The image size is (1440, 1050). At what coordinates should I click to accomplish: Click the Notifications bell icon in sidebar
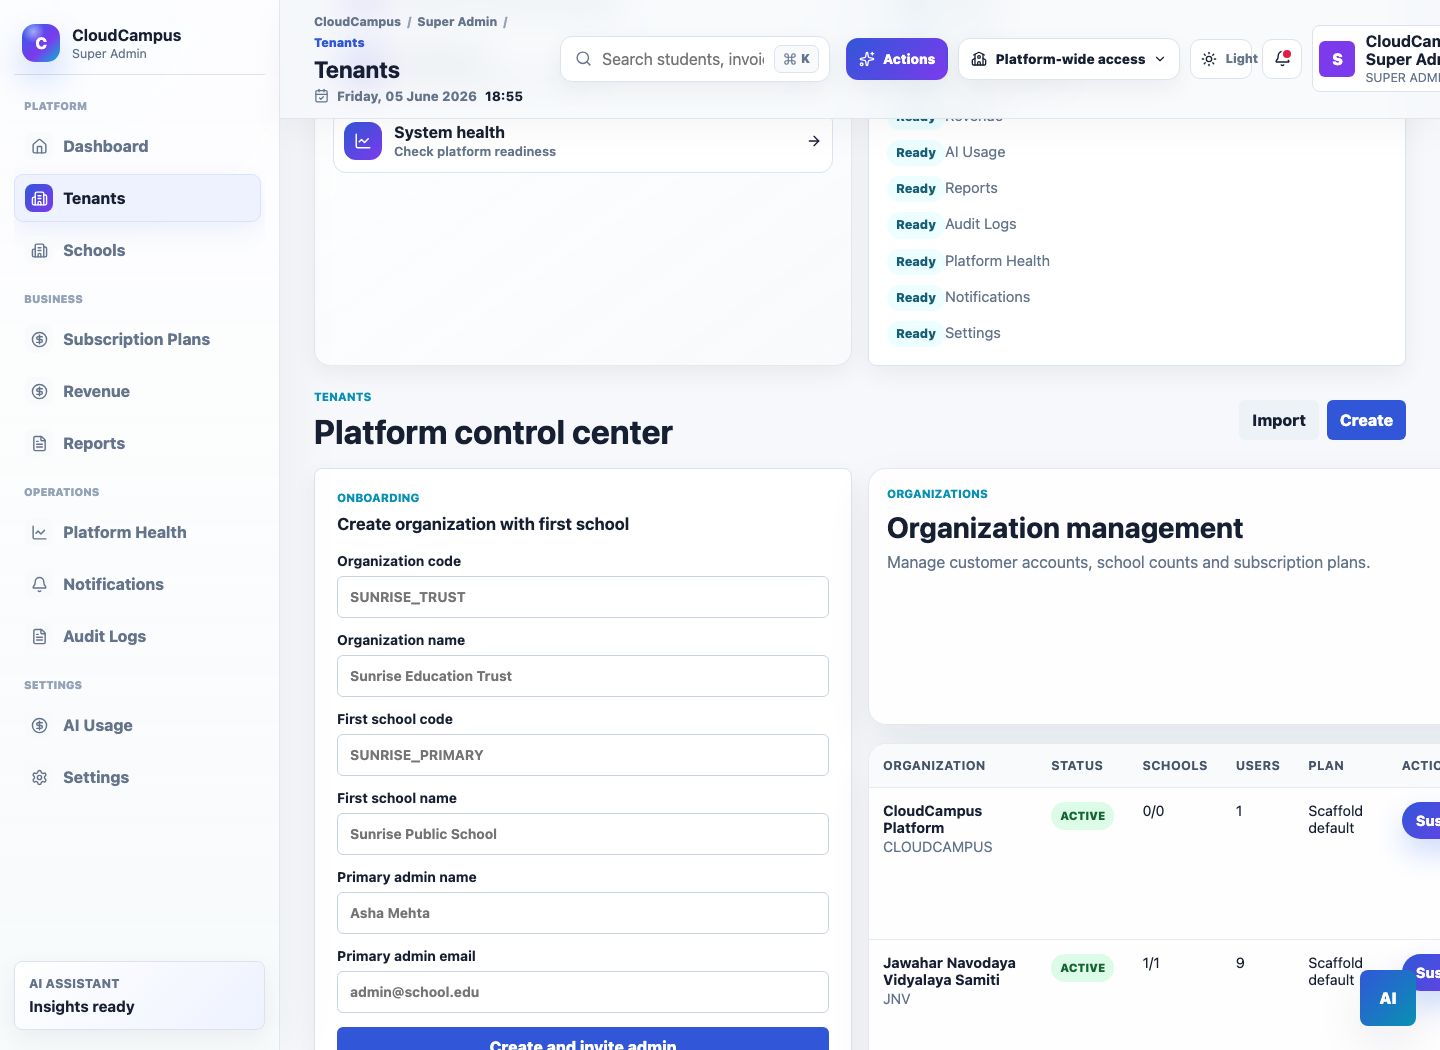point(40,584)
